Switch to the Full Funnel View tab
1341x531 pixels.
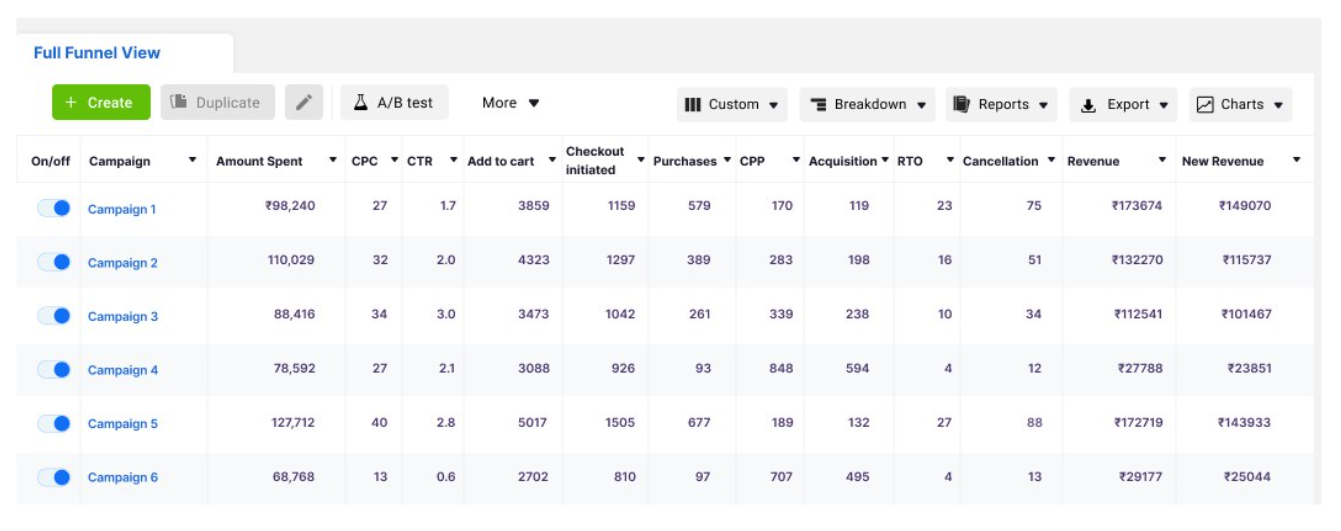pyautogui.click(x=97, y=53)
